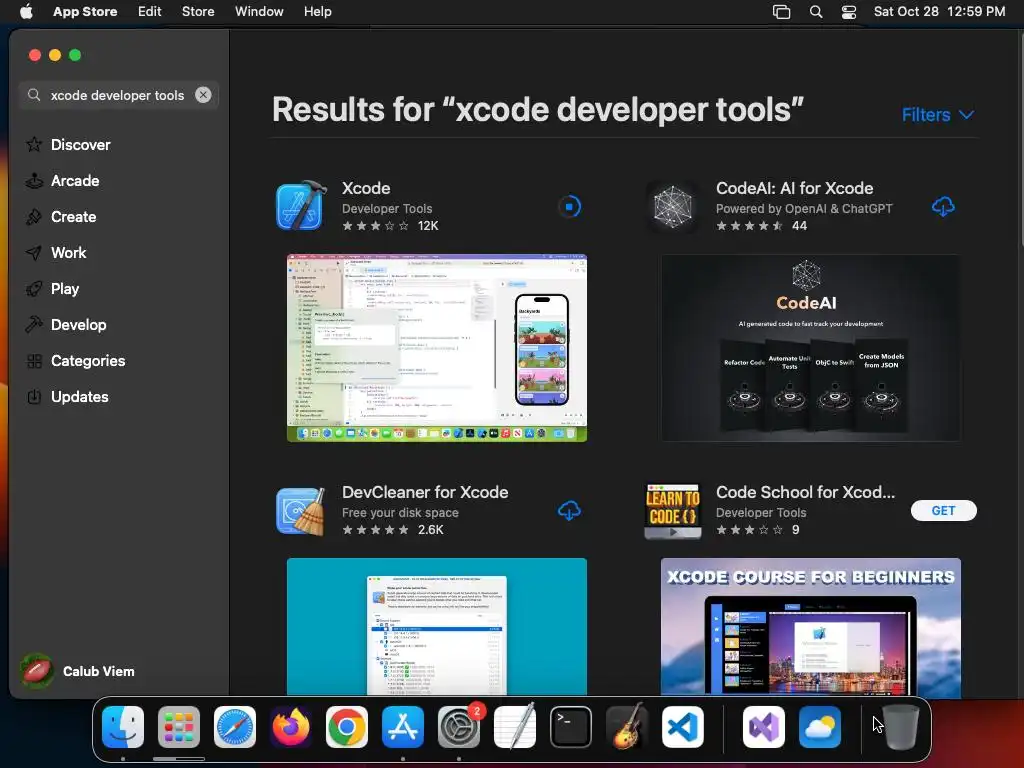Launch Visual Studio Code from the Dock

point(682,727)
